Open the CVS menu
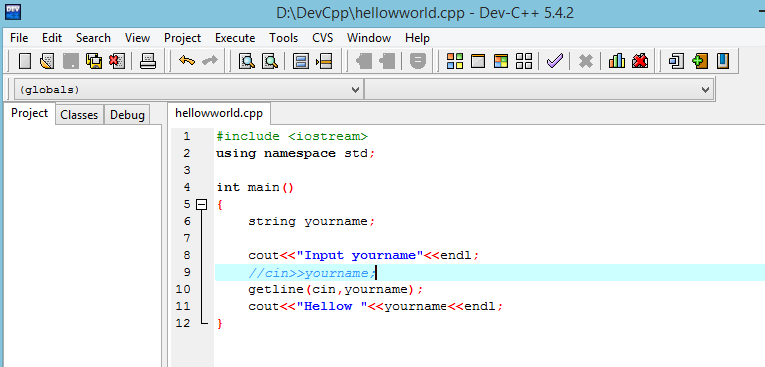 click(x=322, y=38)
